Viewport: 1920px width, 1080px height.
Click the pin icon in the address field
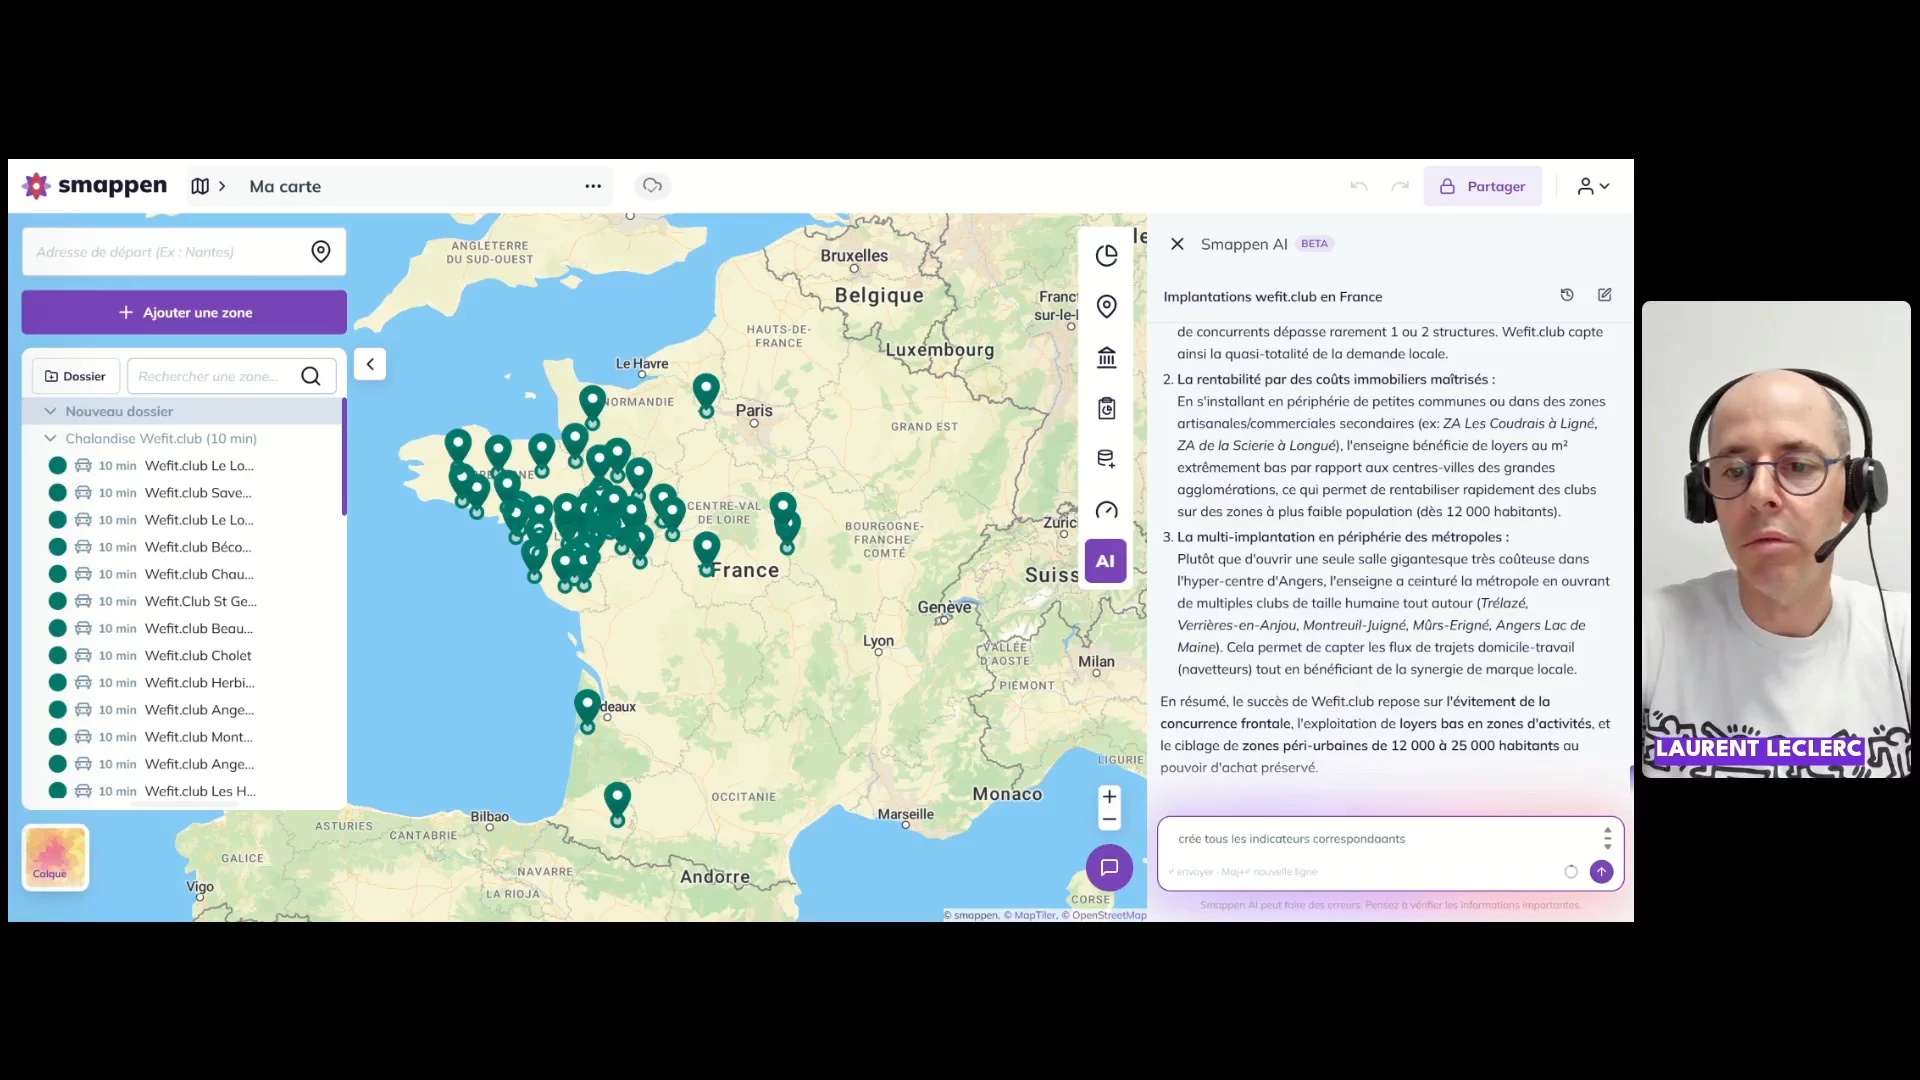[x=320, y=252]
